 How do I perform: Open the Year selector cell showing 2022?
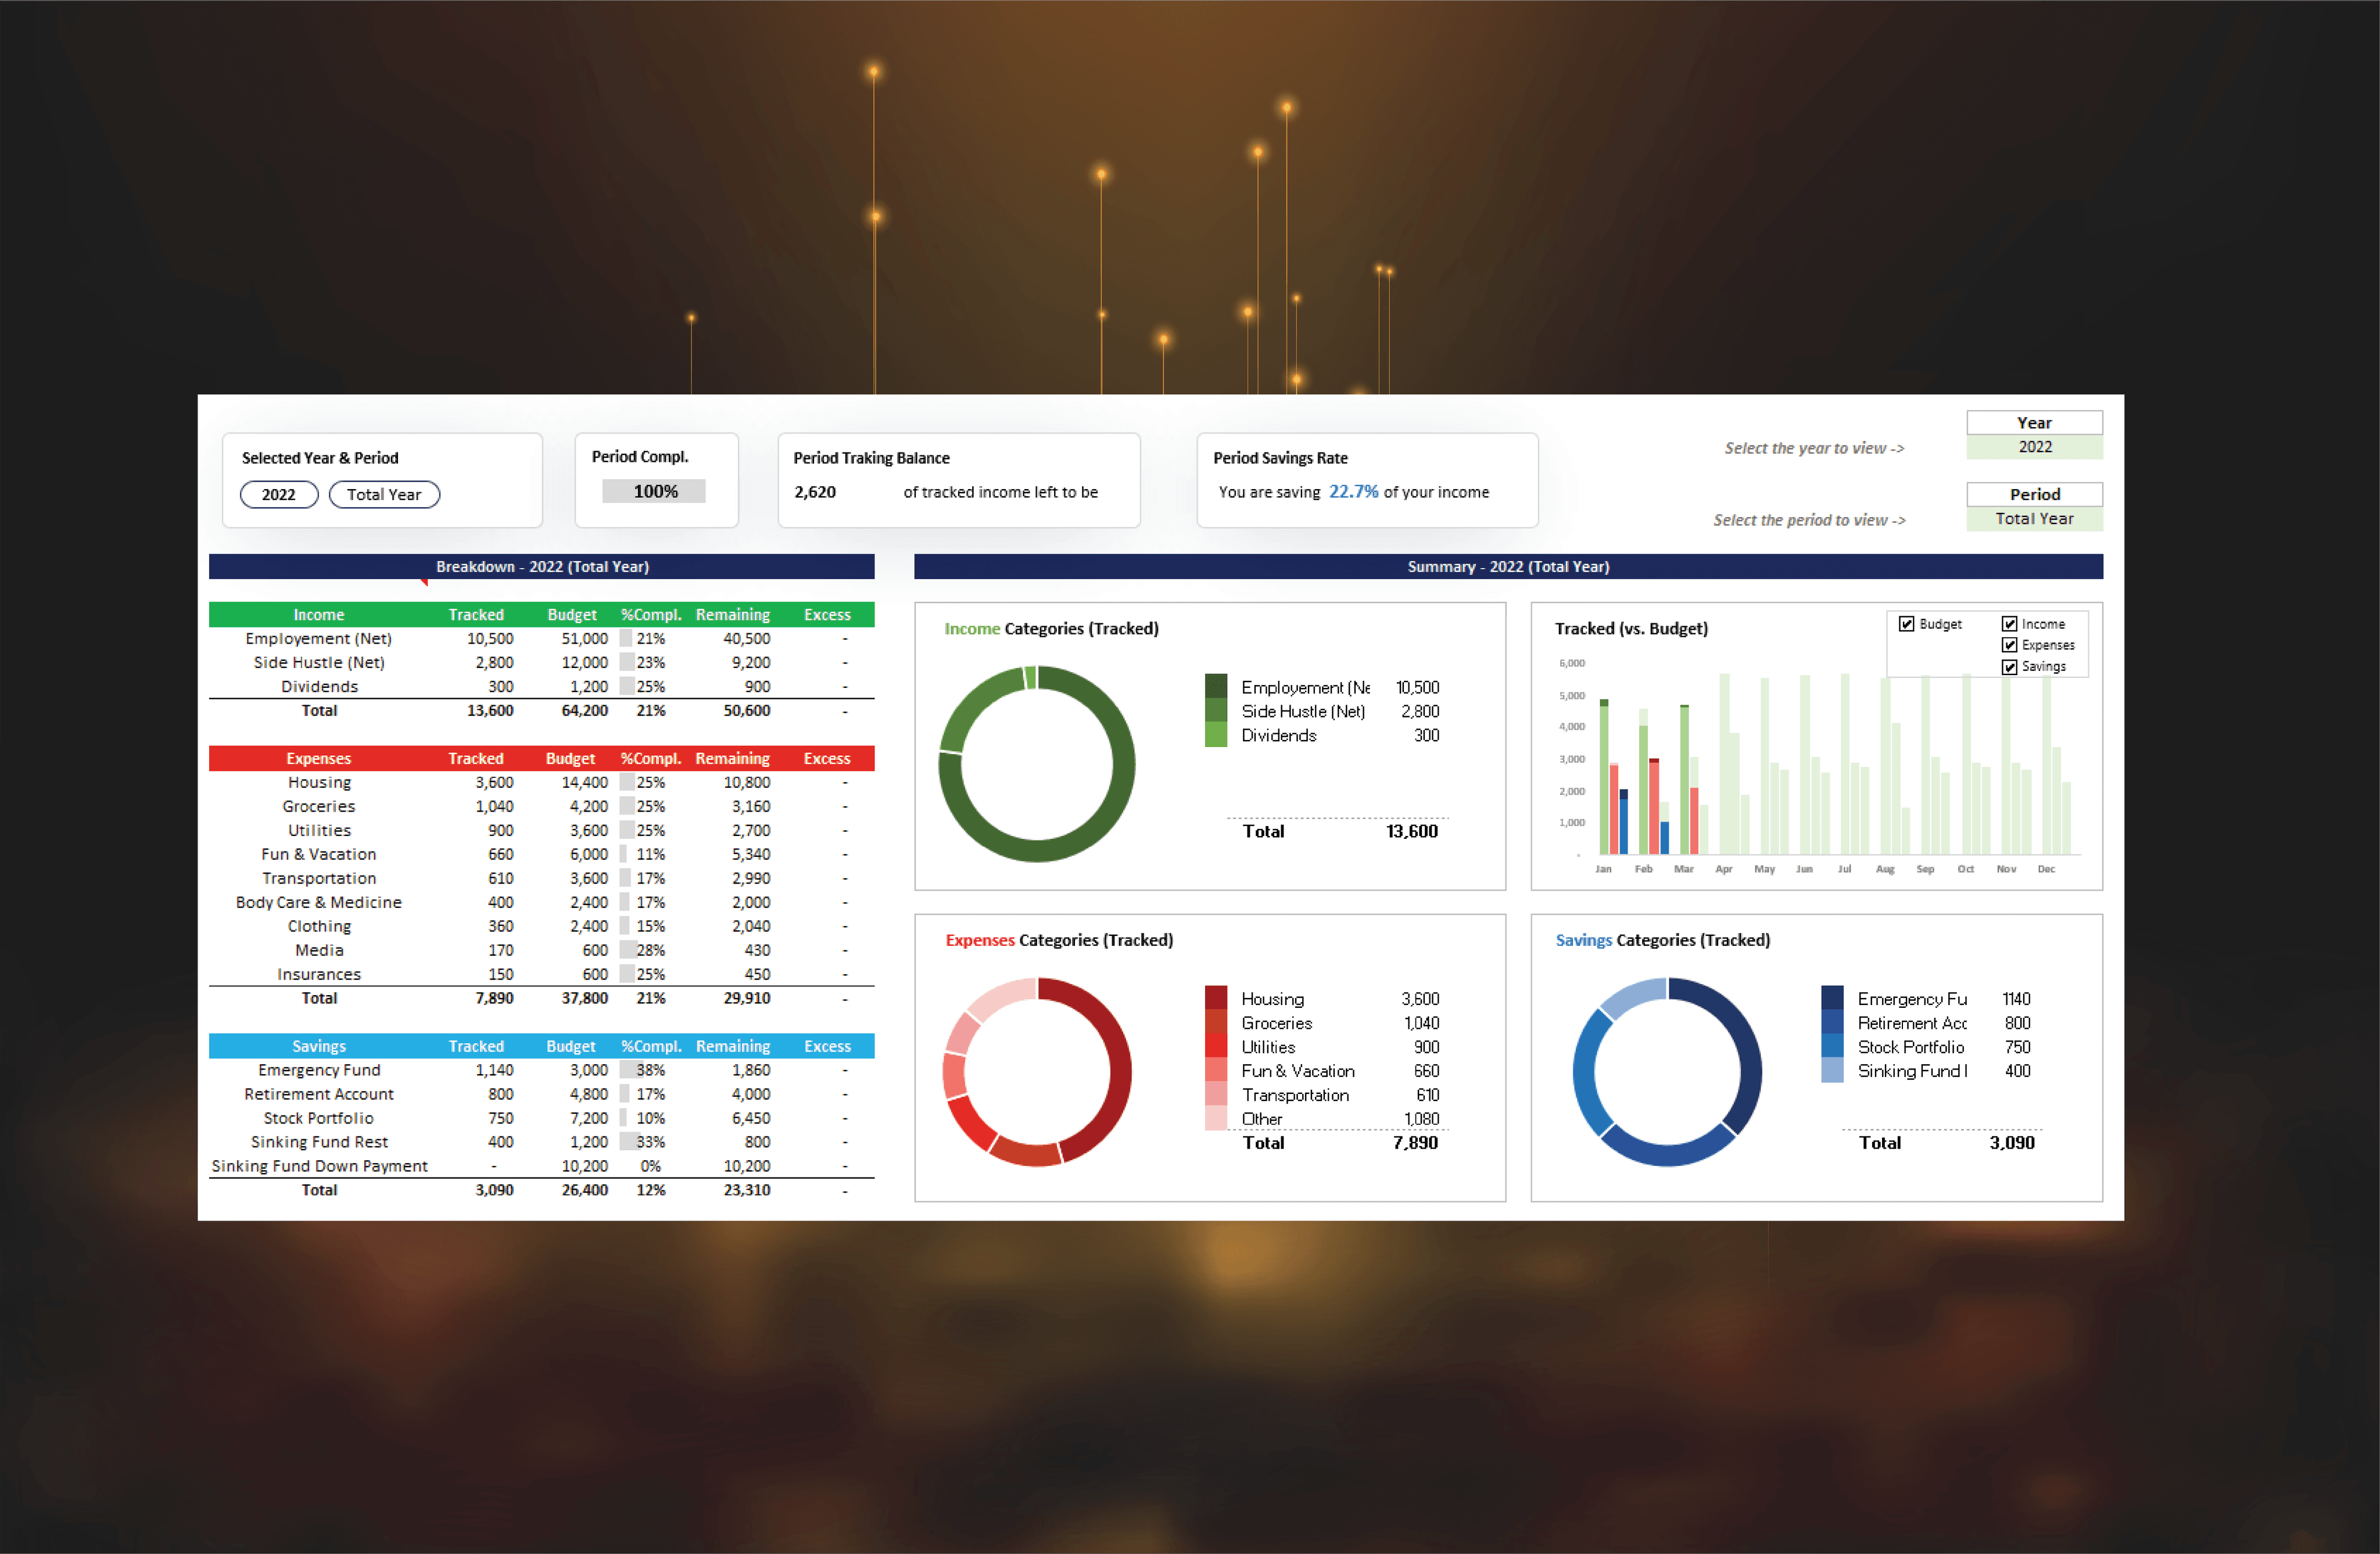click(2034, 447)
